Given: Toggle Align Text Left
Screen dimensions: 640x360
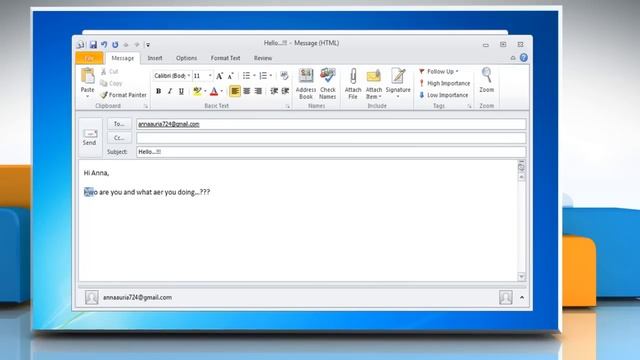Looking at the screenshot, I should [x=235, y=91].
